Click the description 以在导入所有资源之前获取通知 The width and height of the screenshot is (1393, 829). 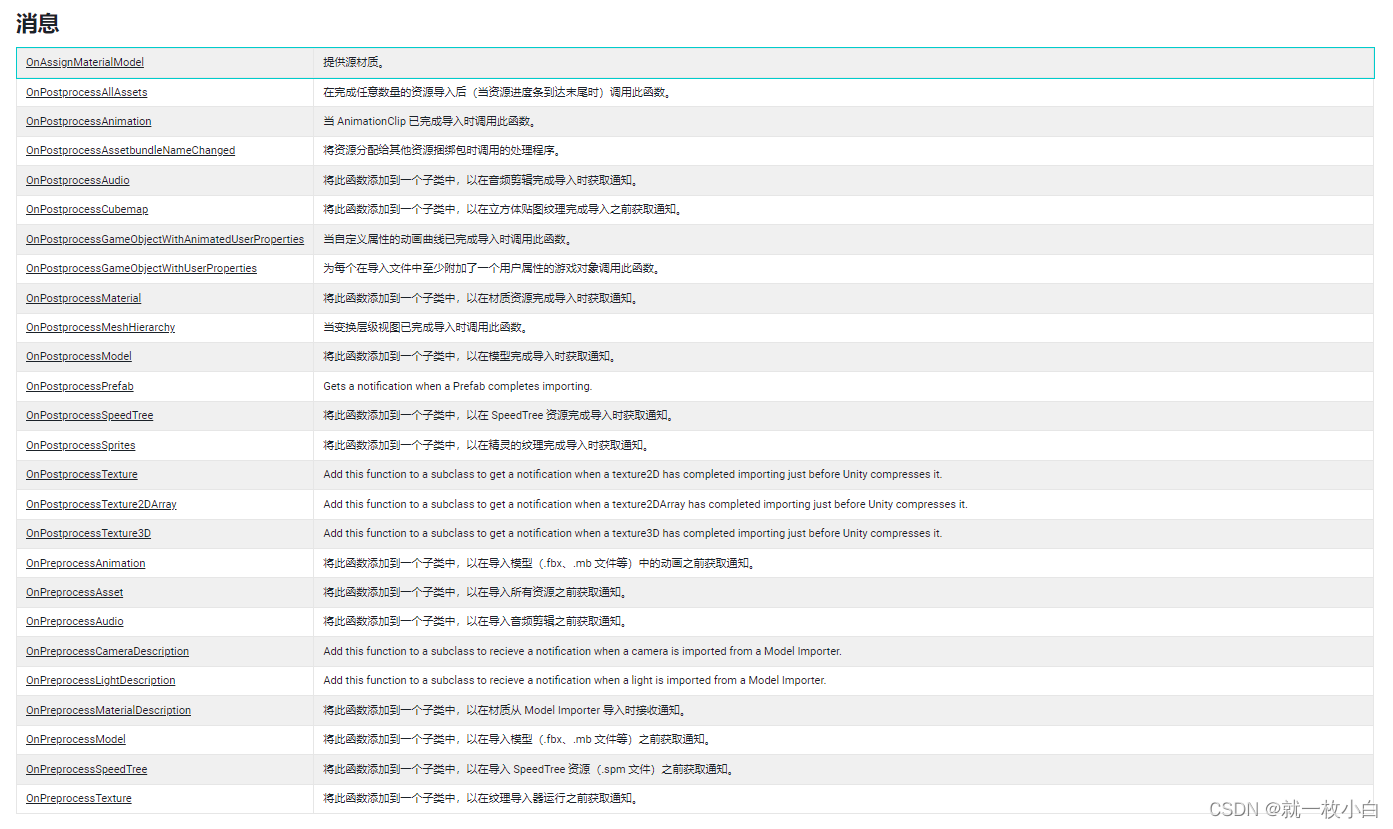tap(475, 592)
